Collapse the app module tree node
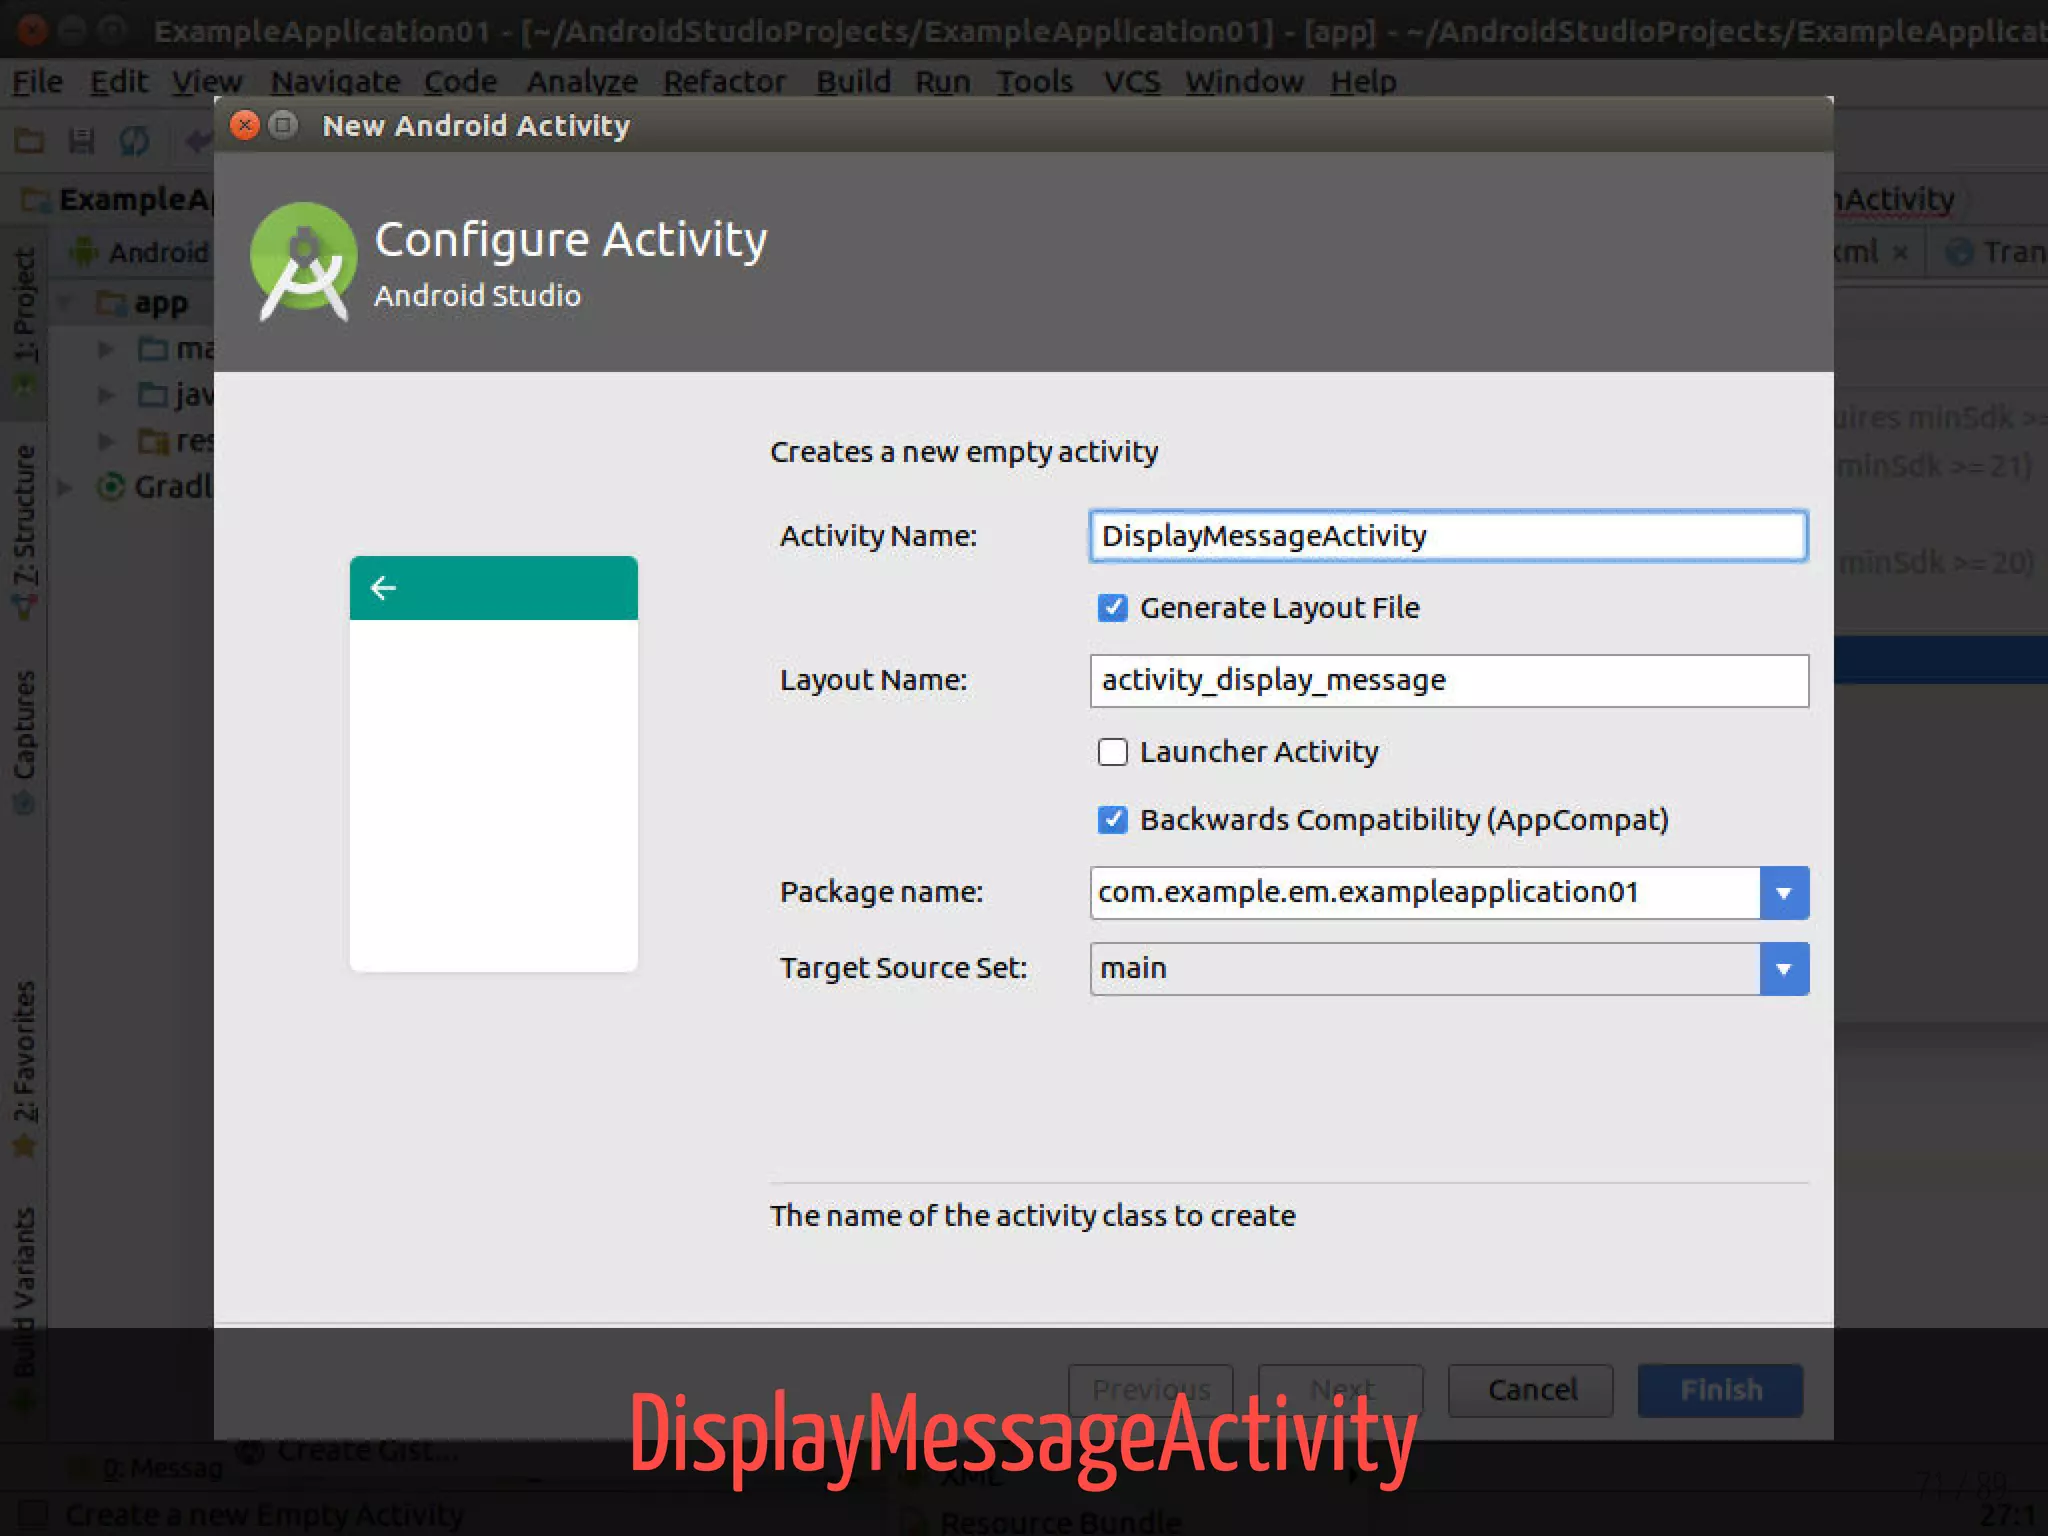2048x1536 pixels. (65, 302)
